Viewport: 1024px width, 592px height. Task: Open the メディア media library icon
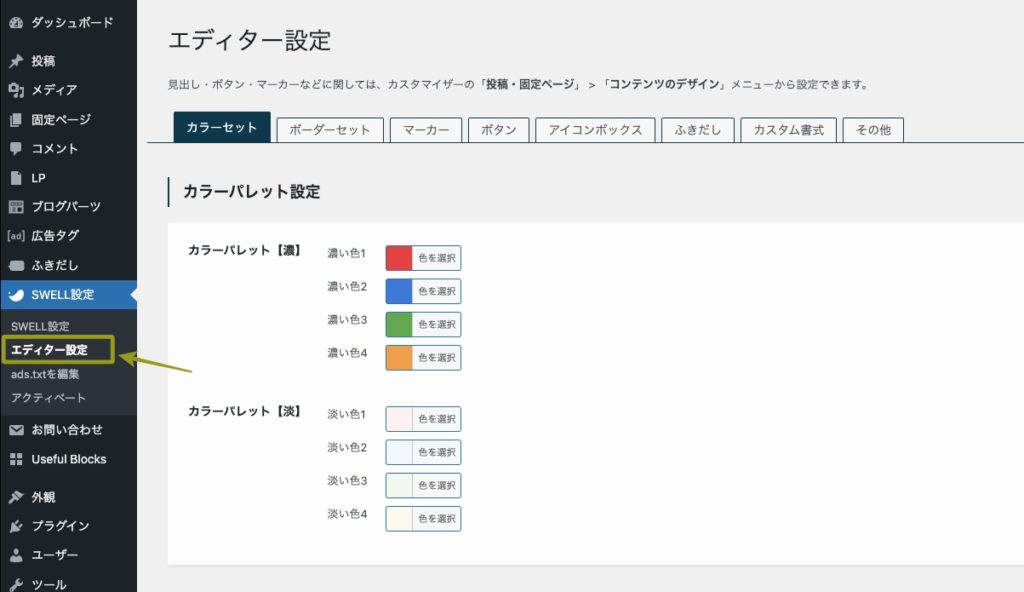tap(15, 88)
